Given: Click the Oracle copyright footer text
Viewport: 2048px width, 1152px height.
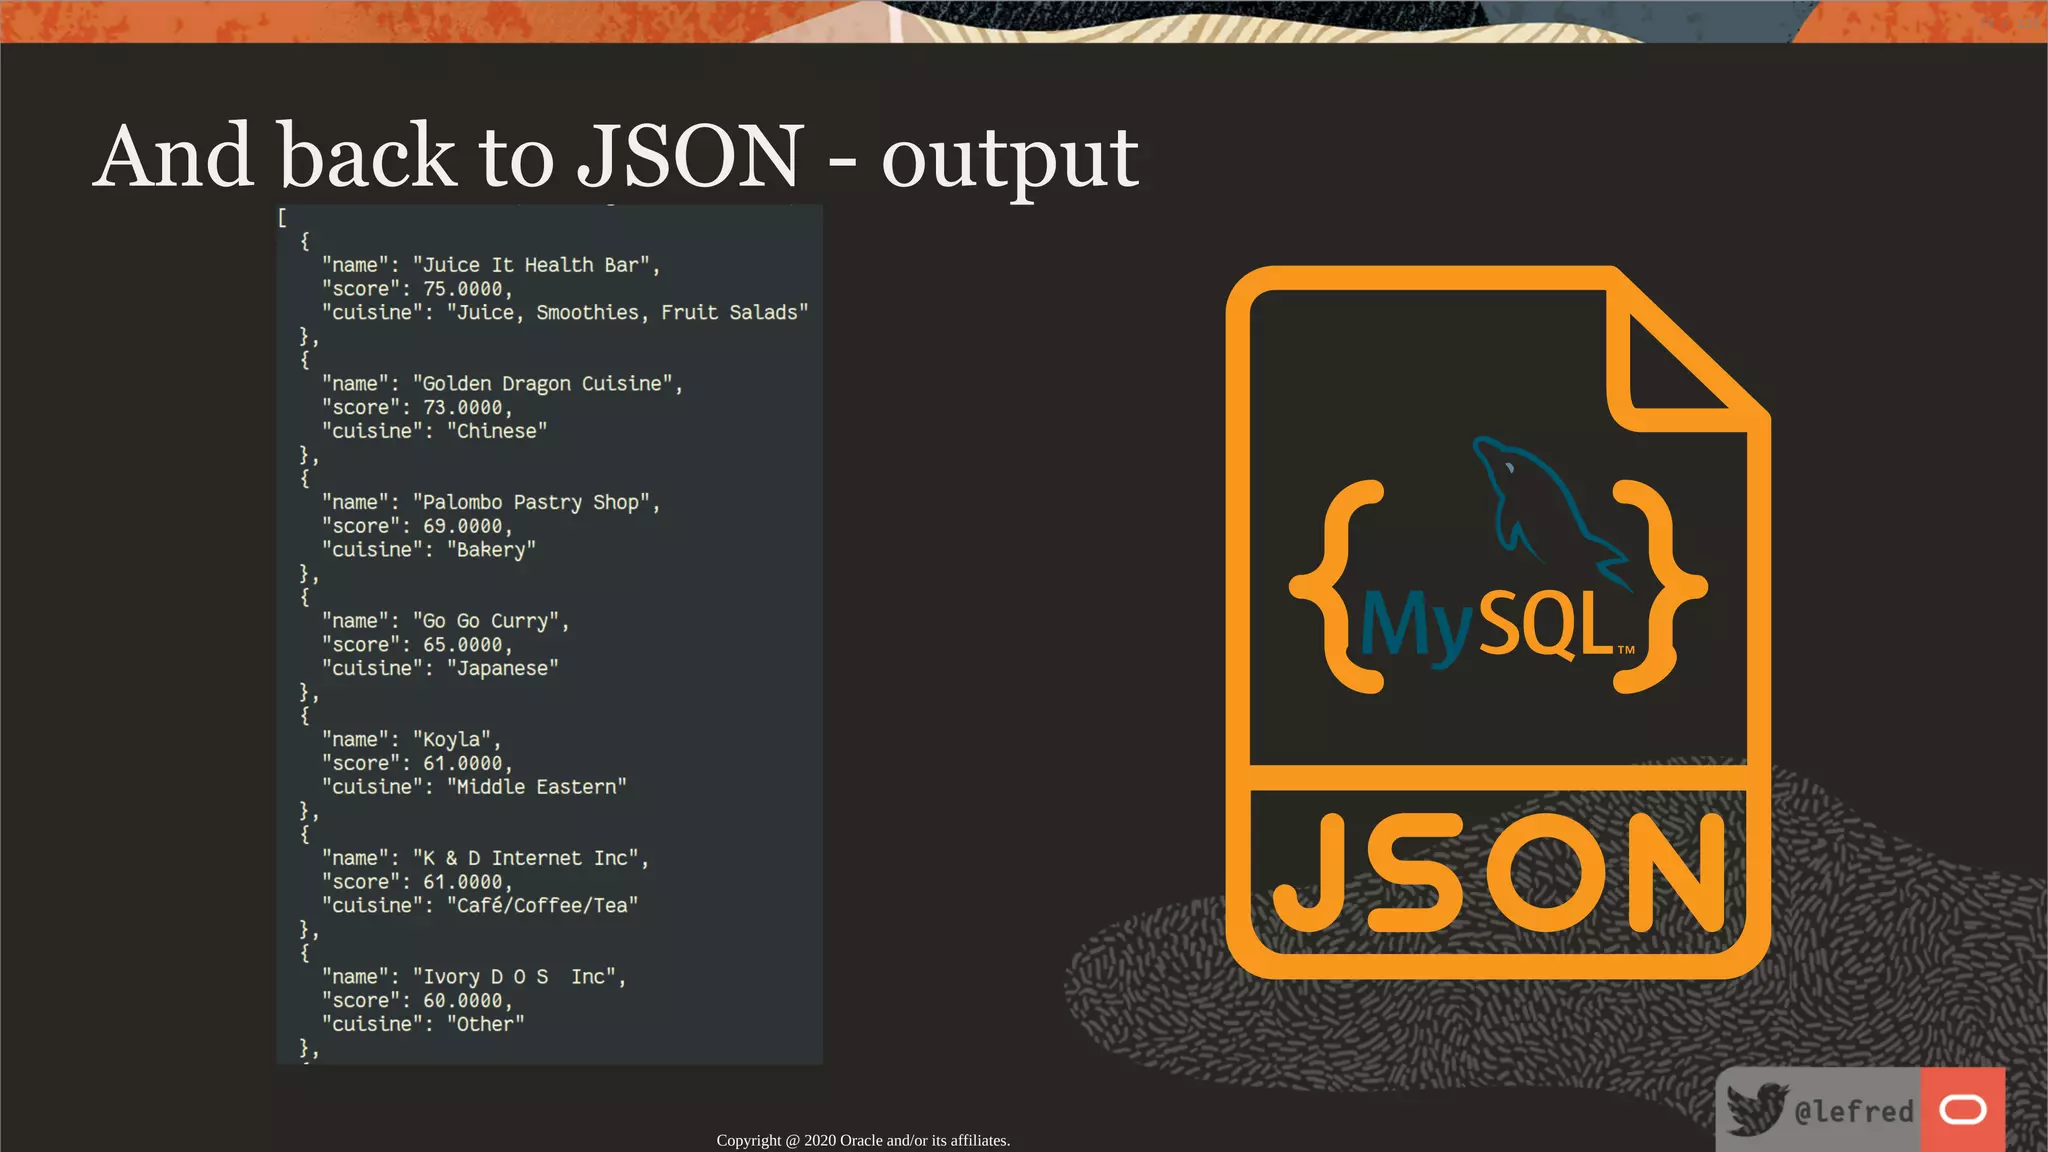Looking at the screenshot, I should pos(863,1140).
